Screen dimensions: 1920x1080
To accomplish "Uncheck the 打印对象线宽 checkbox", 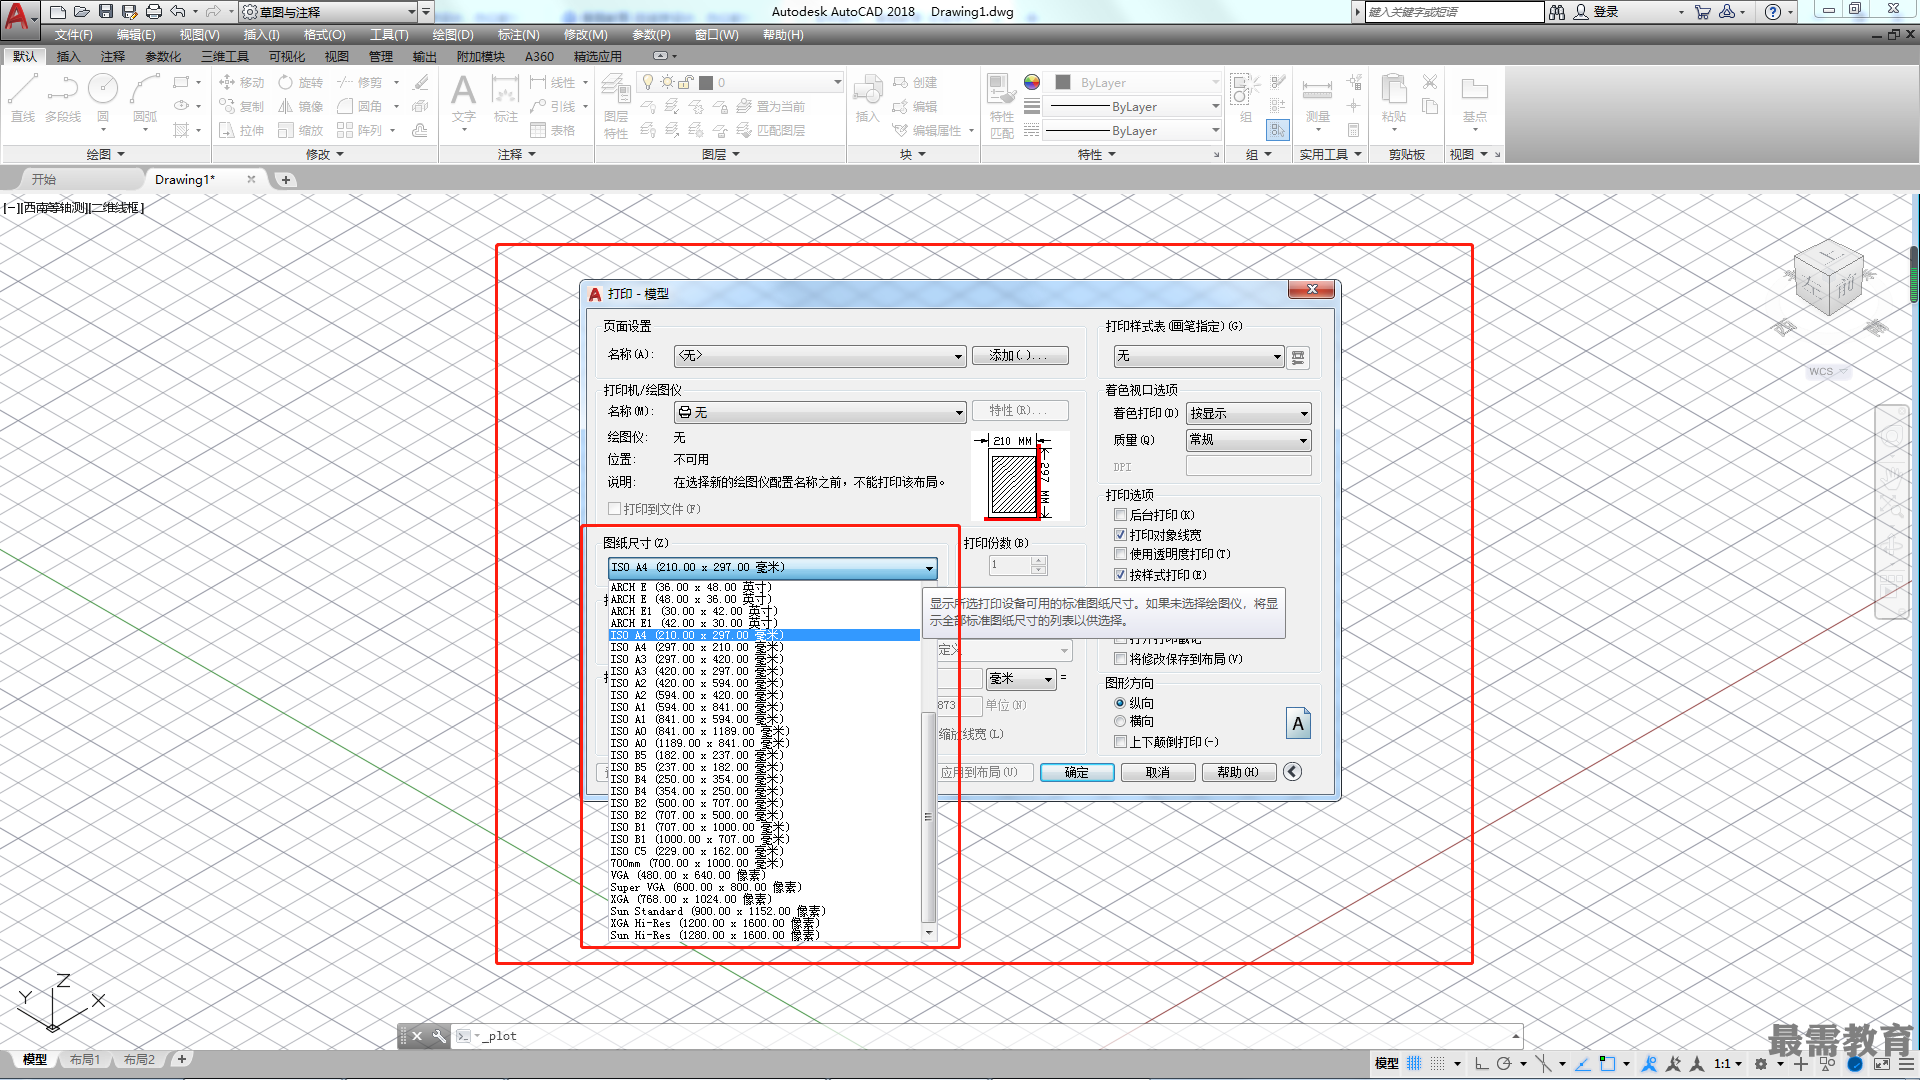I will [x=1121, y=535].
